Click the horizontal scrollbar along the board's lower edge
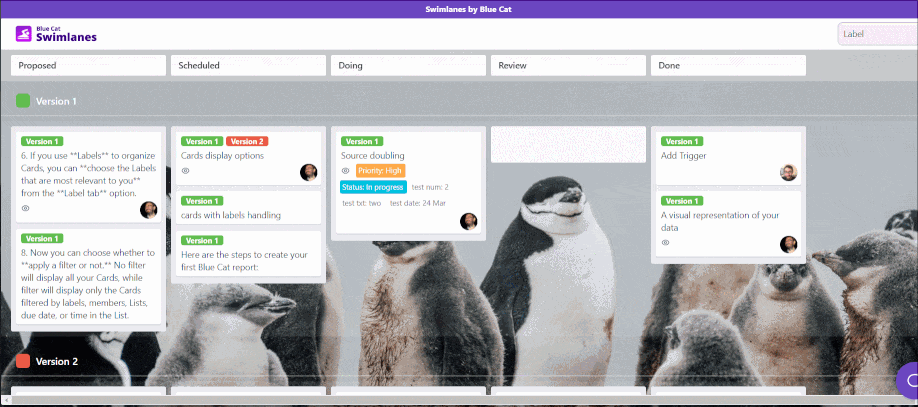 [x=459, y=400]
